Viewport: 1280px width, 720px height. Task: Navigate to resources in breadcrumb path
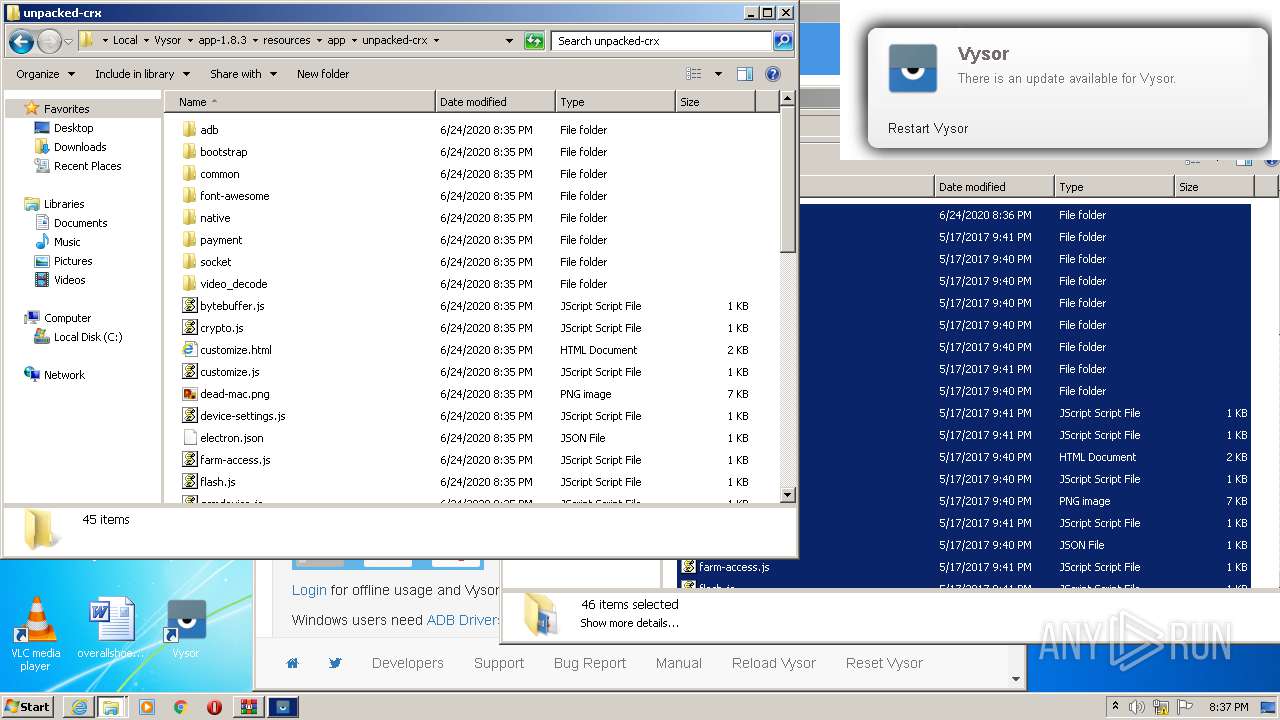(286, 41)
